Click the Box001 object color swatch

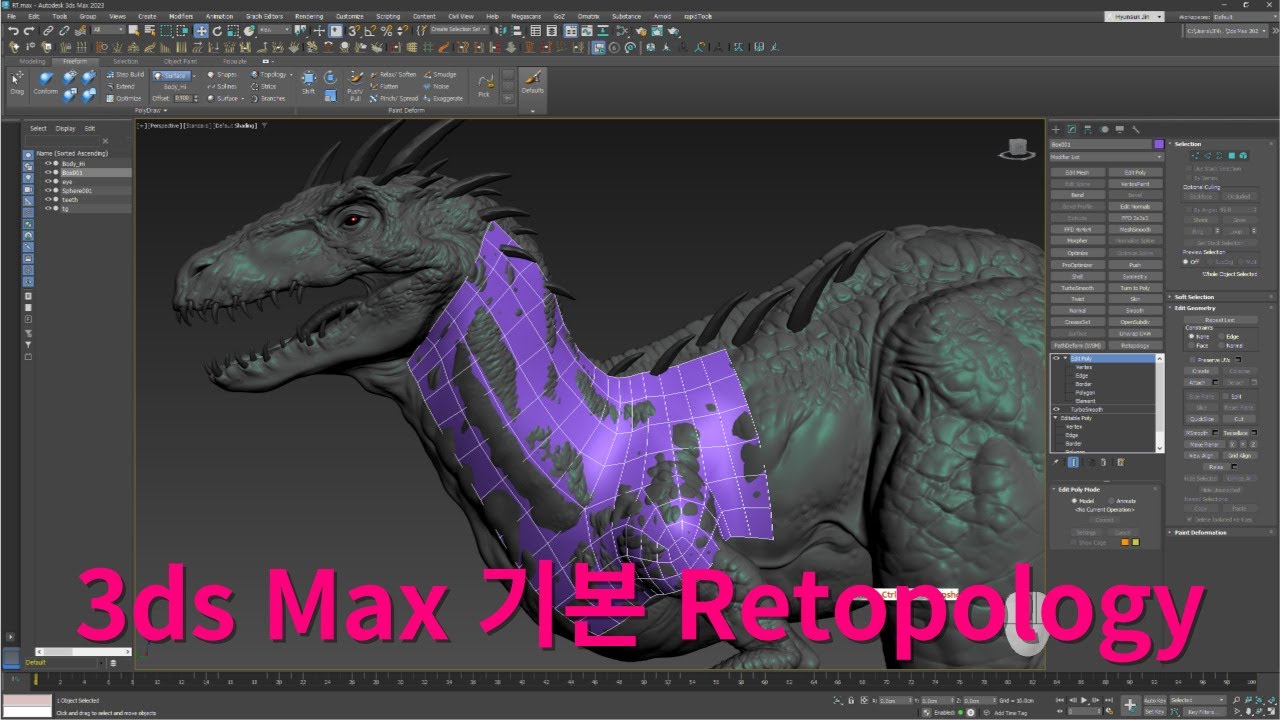(x=1159, y=144)
